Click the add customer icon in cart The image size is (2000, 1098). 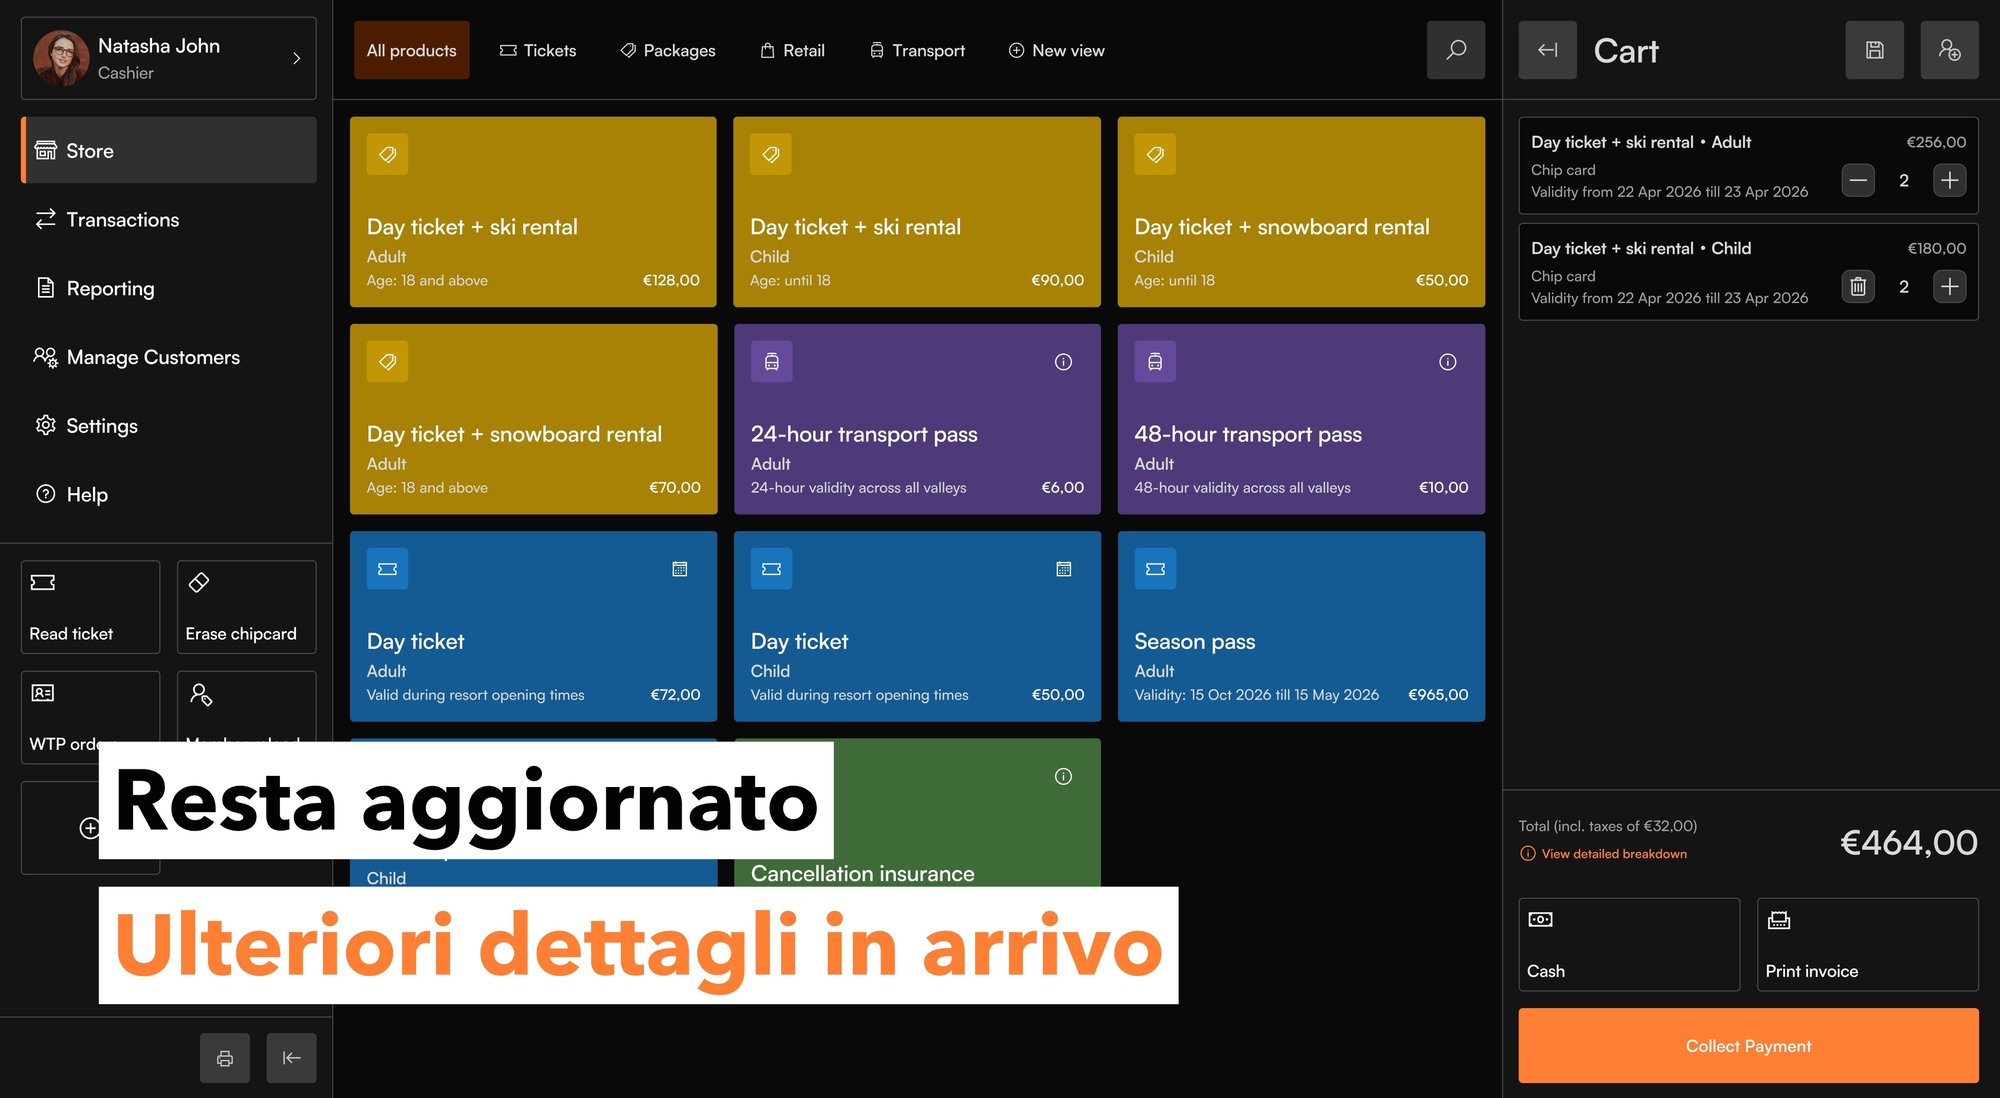[1948, 50]
